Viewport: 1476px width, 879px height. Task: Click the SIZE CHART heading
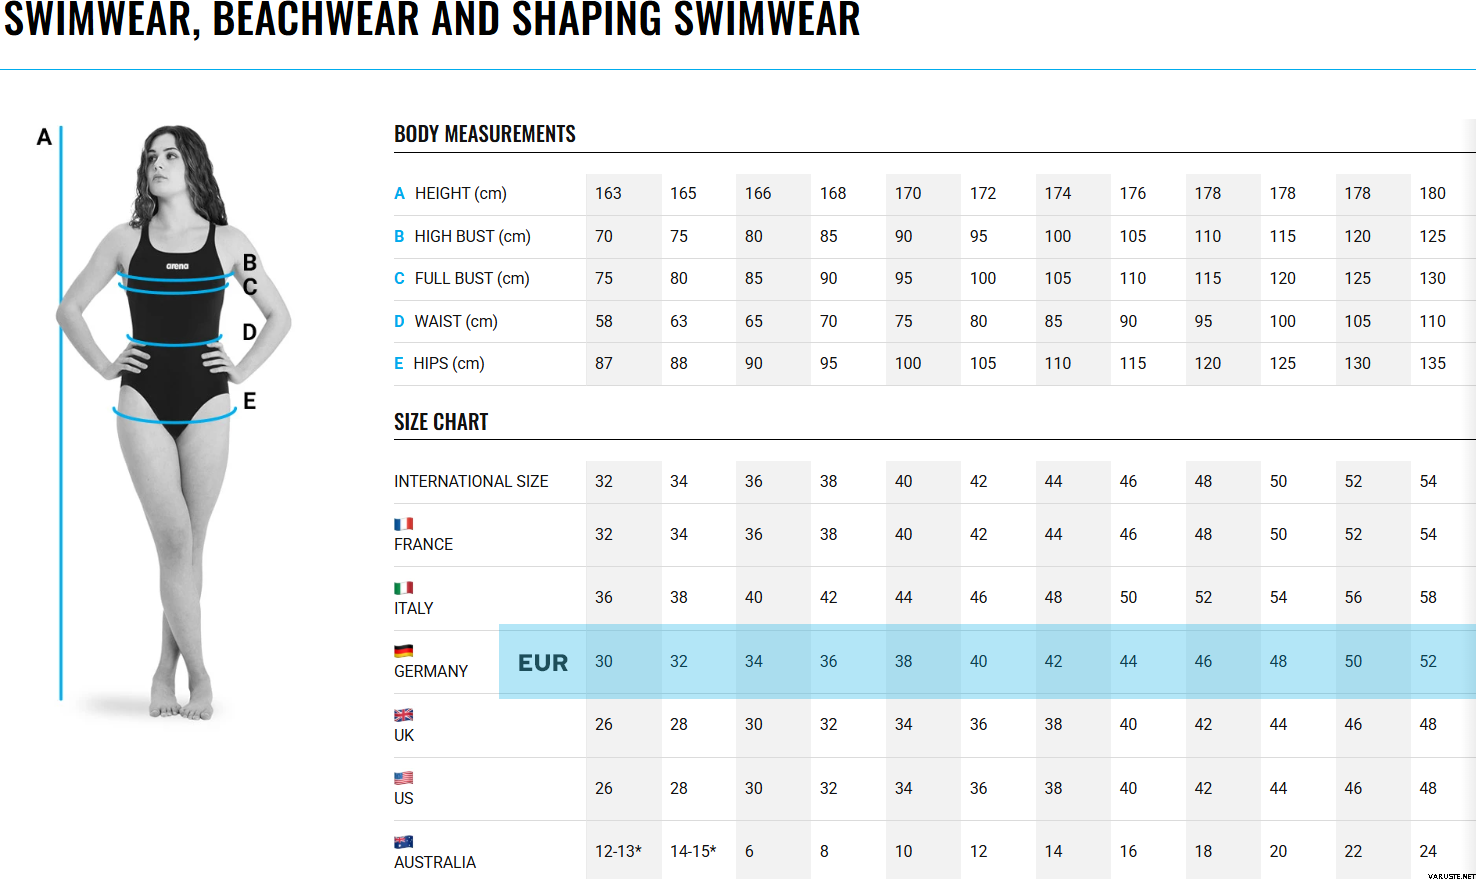coord(441,422)
